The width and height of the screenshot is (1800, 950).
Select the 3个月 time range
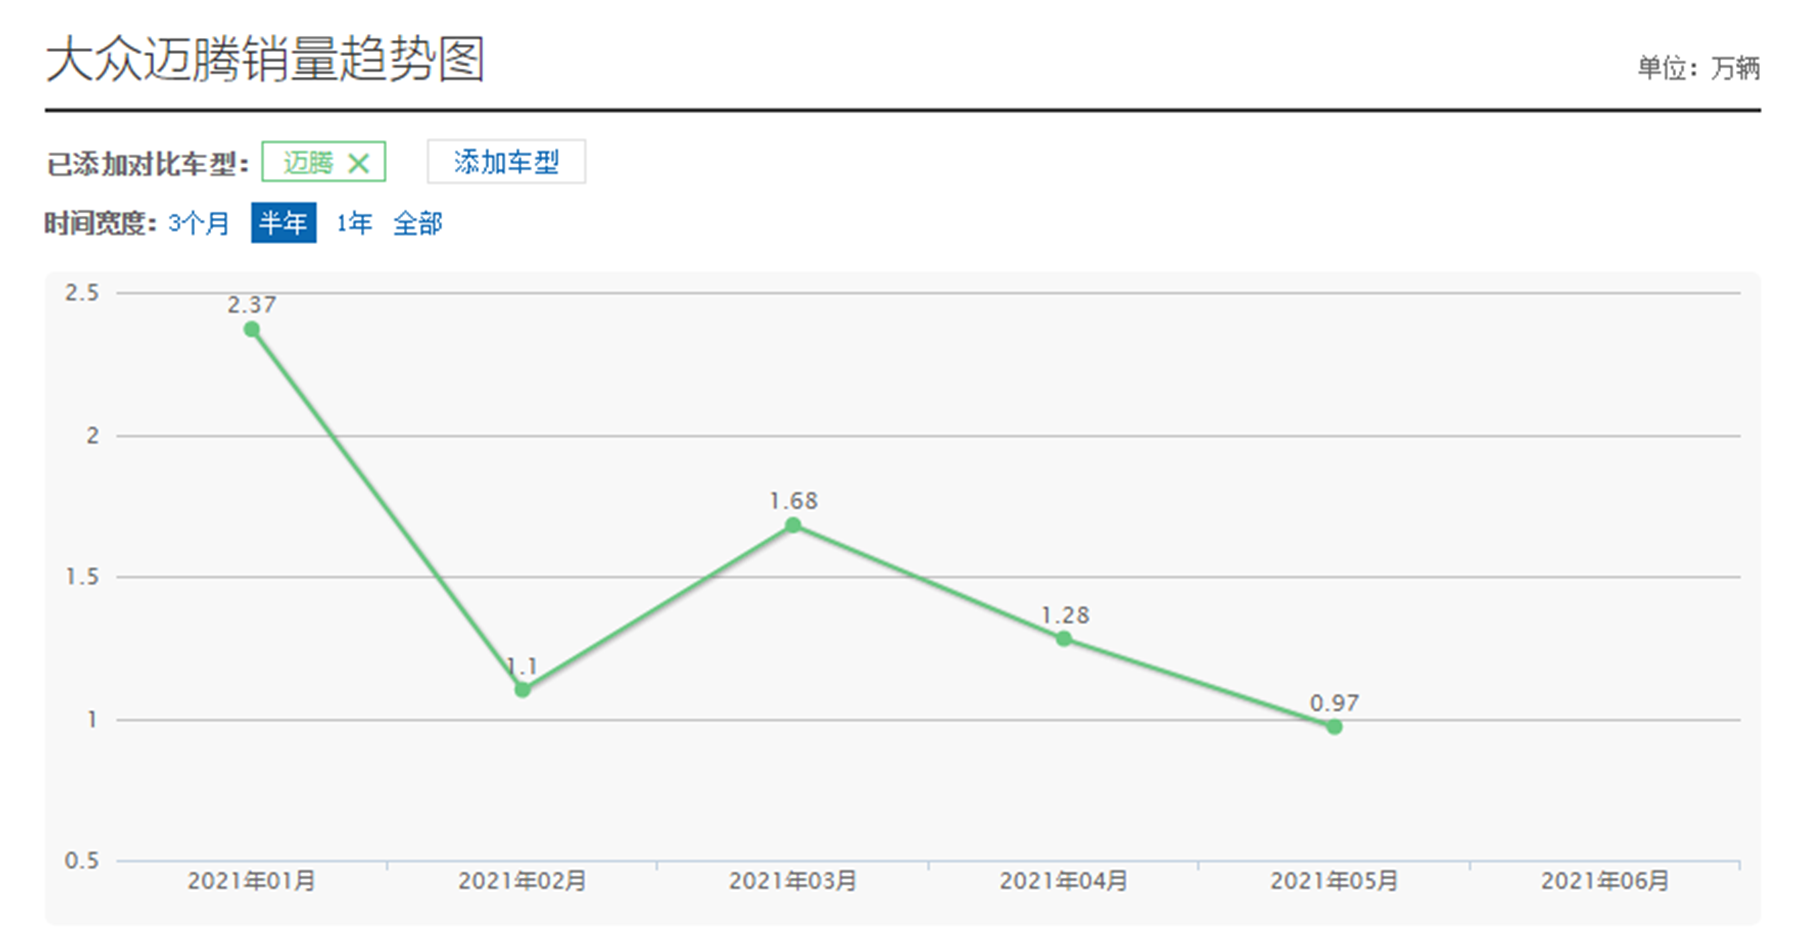point(199,223)
